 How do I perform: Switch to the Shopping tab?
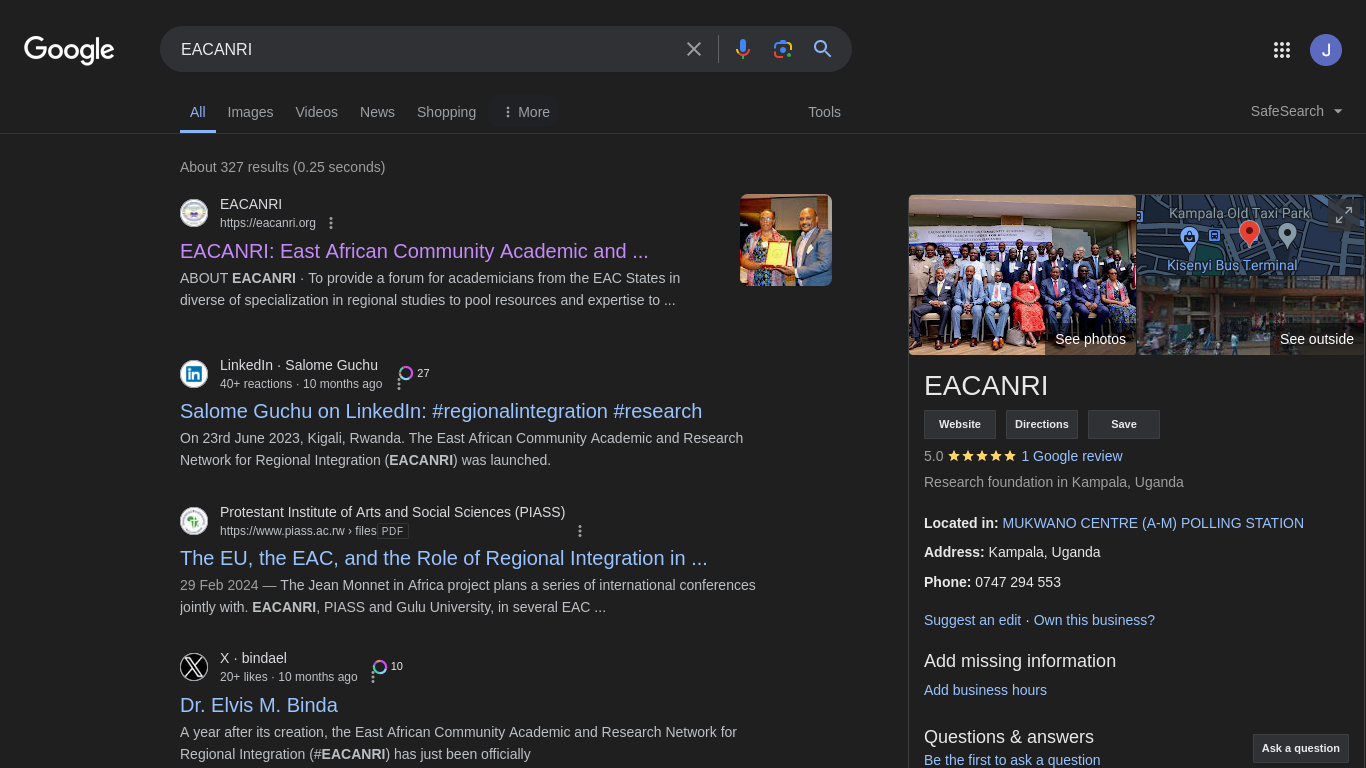point(446,112)
